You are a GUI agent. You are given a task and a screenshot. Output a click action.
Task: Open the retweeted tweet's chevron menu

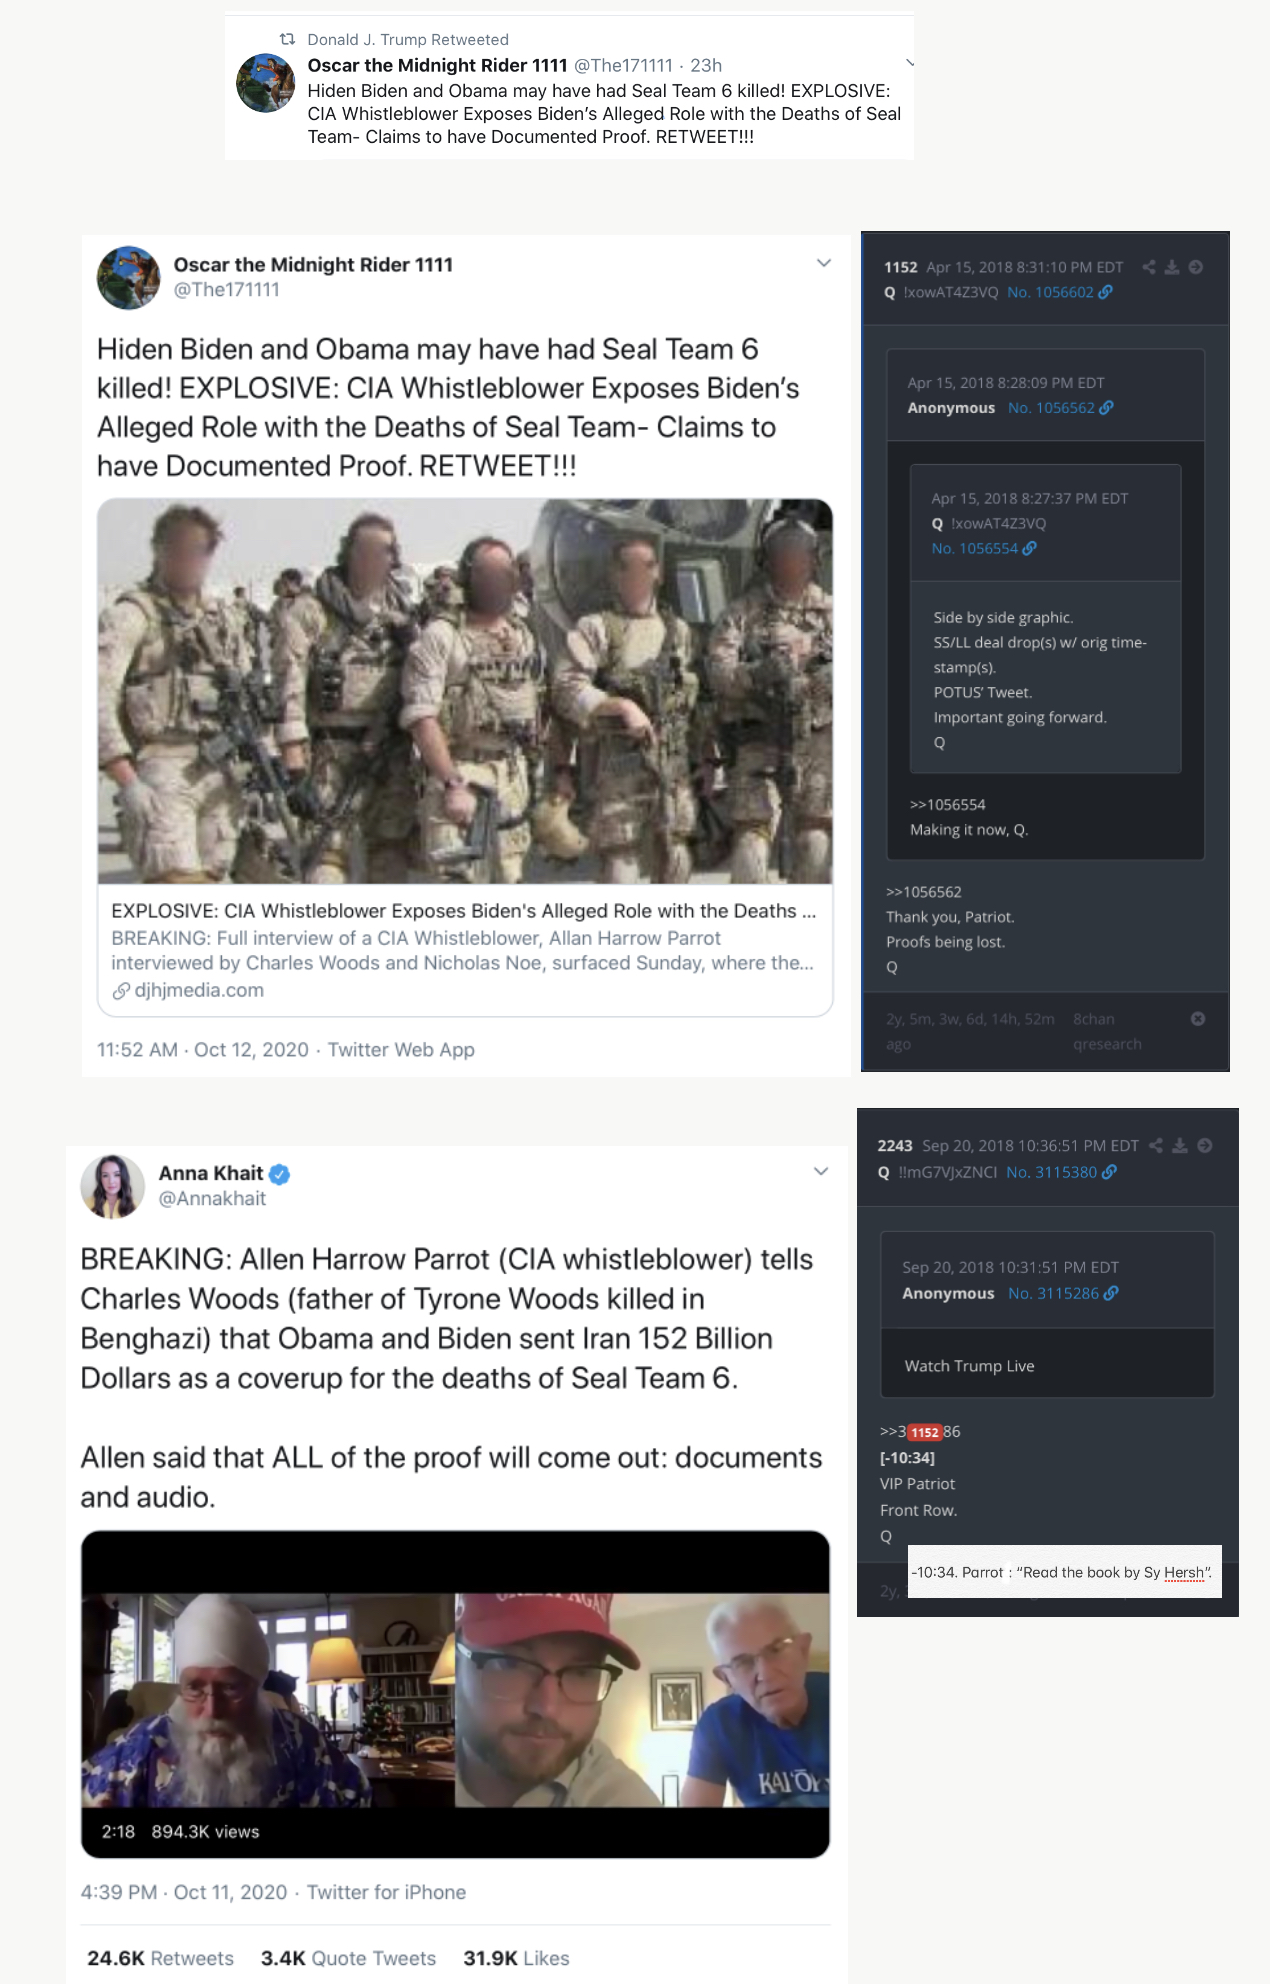(909, 63)
